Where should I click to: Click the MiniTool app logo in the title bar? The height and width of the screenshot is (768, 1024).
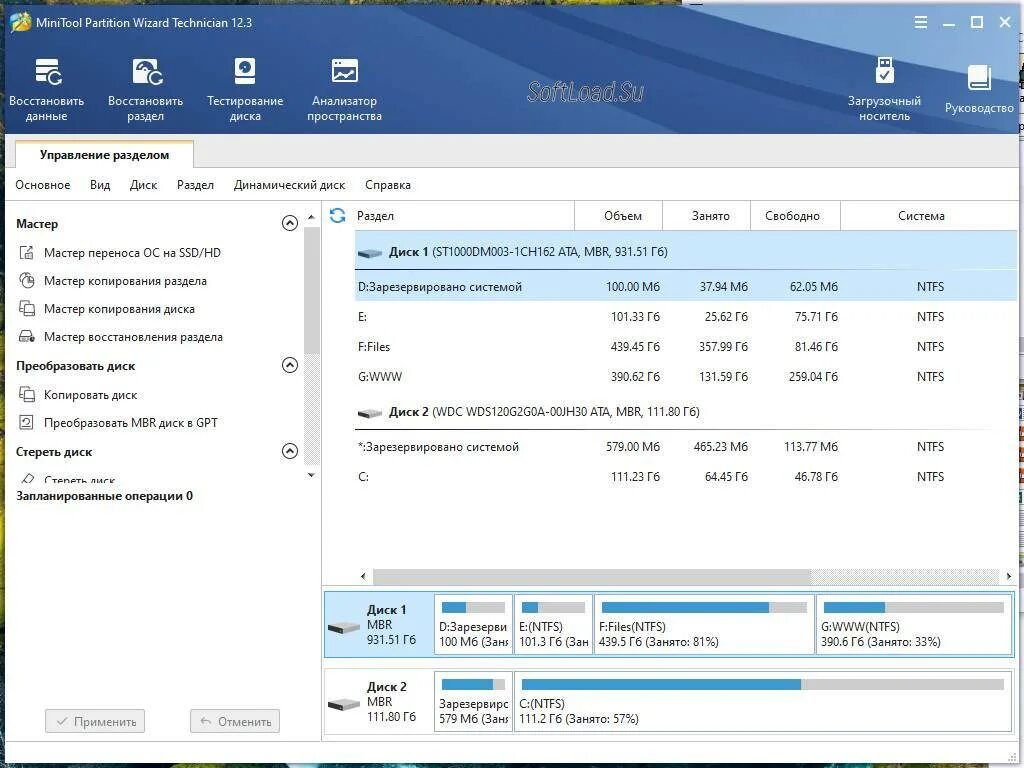[20, 22]
